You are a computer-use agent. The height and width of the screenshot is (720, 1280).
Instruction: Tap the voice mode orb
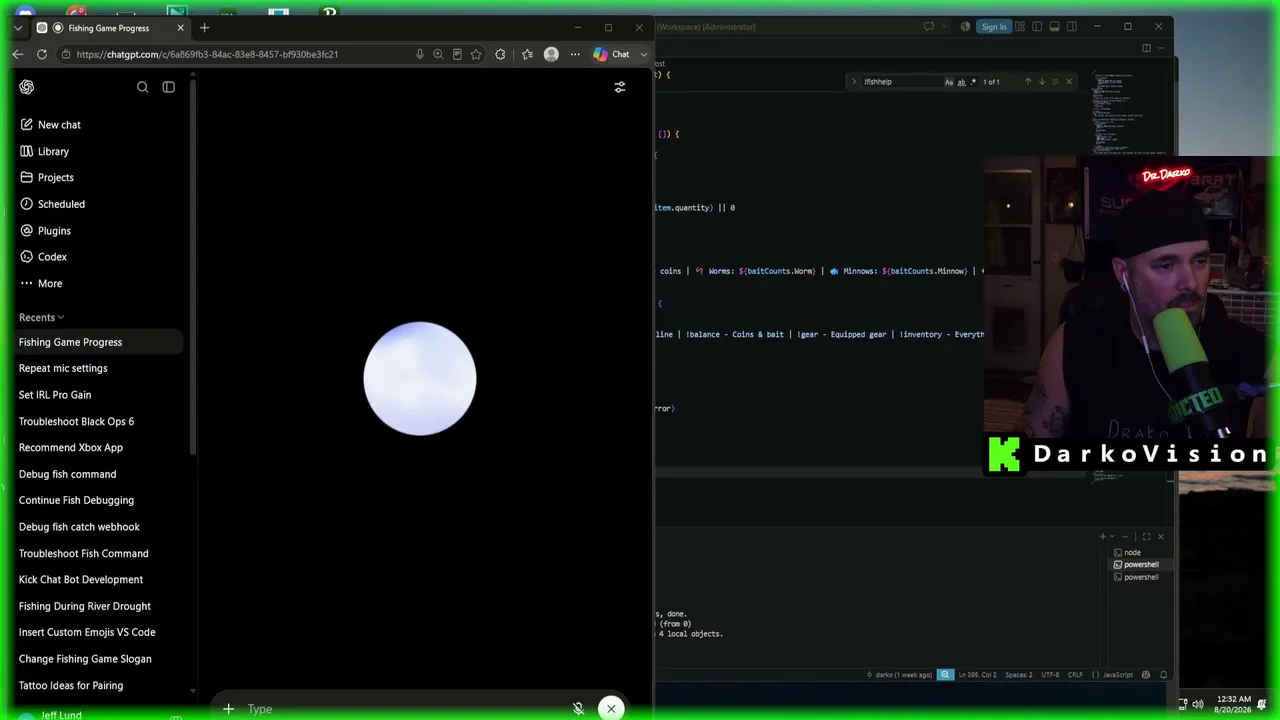click(x=420, y=378)
